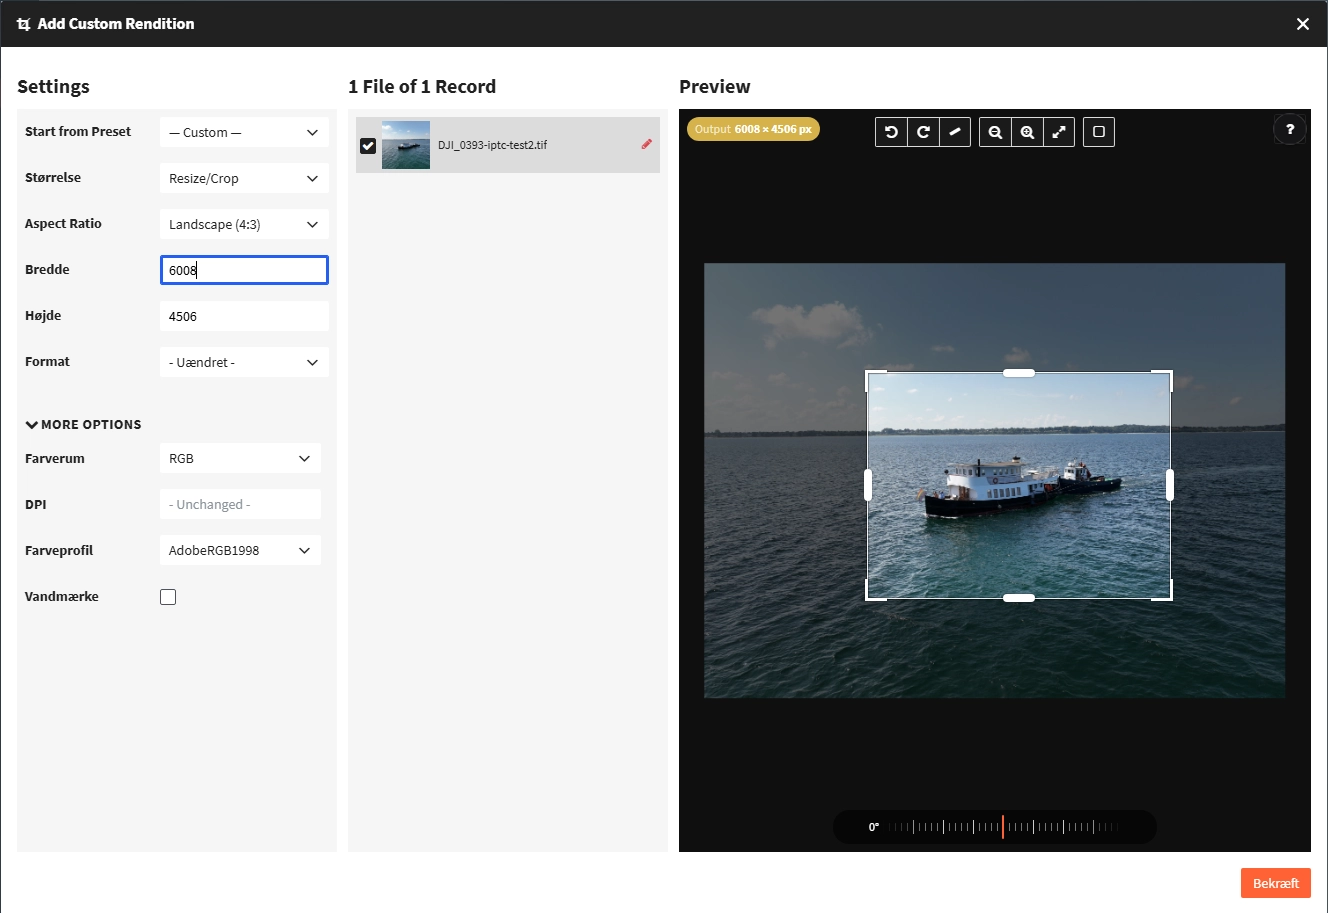Rotate the preview counterclockwise
Image resolution: width=1328 pixels, height=913 pixels.
pos(891,132)
